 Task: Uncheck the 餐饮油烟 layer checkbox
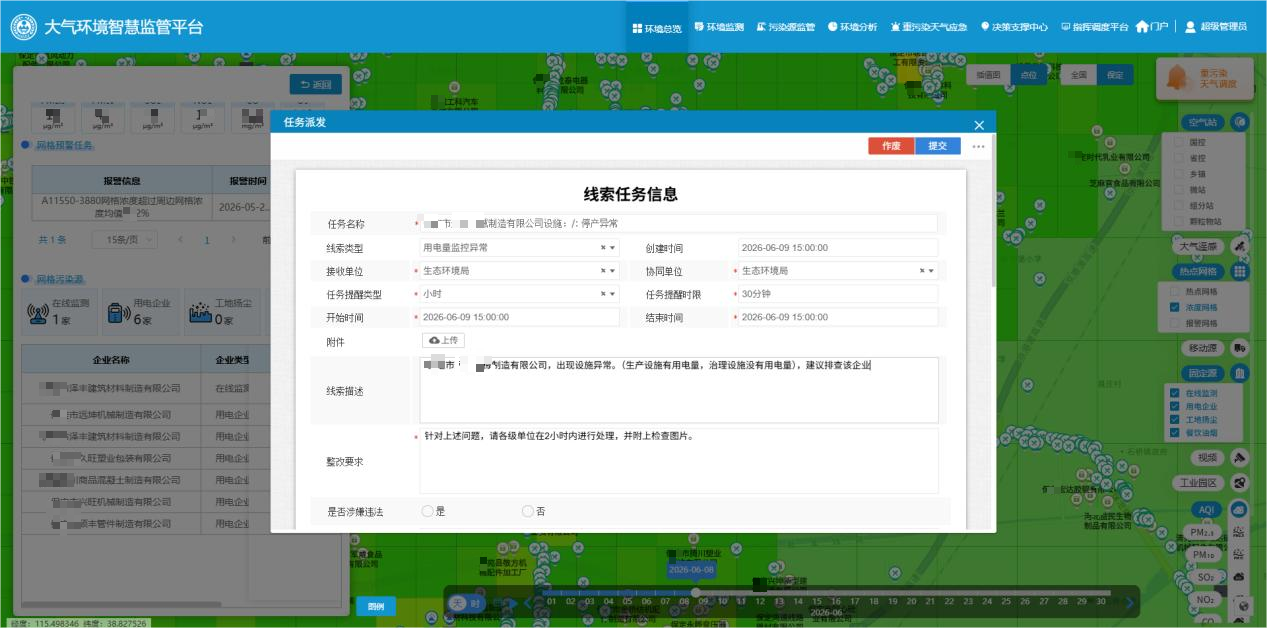click(1175, 433)
